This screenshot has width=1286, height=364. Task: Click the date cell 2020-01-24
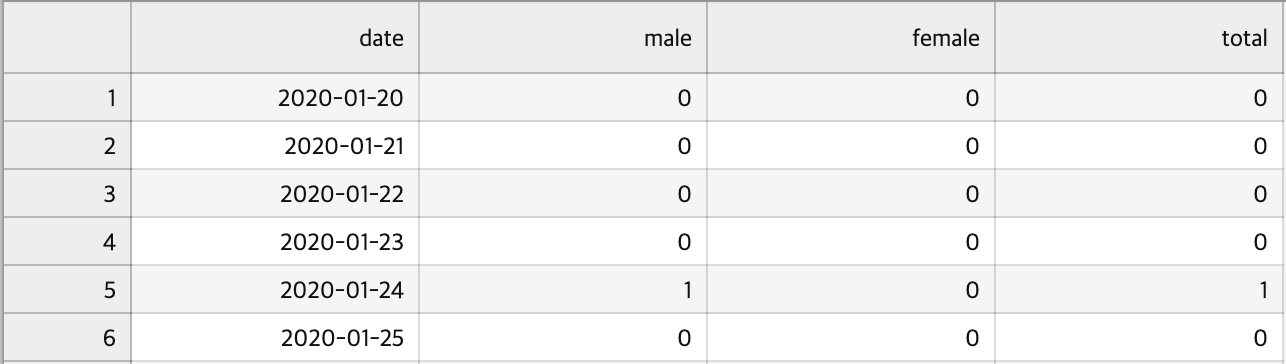(x=275, y=289)
